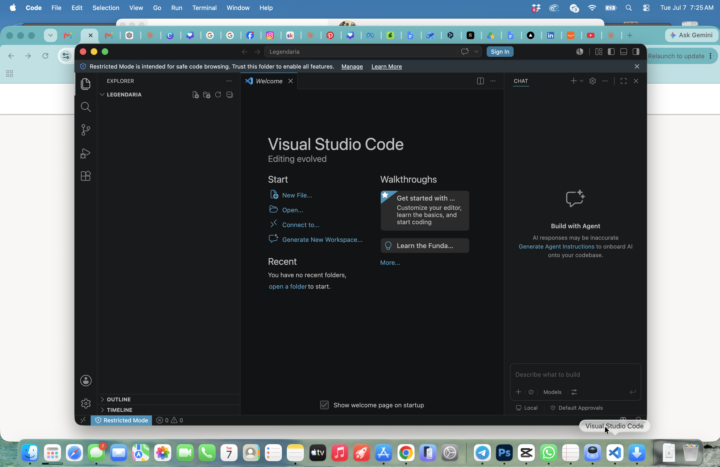720x467 pixels.
Task: Create a new file in LEGENDARIA folder
Action: (196, 95)
